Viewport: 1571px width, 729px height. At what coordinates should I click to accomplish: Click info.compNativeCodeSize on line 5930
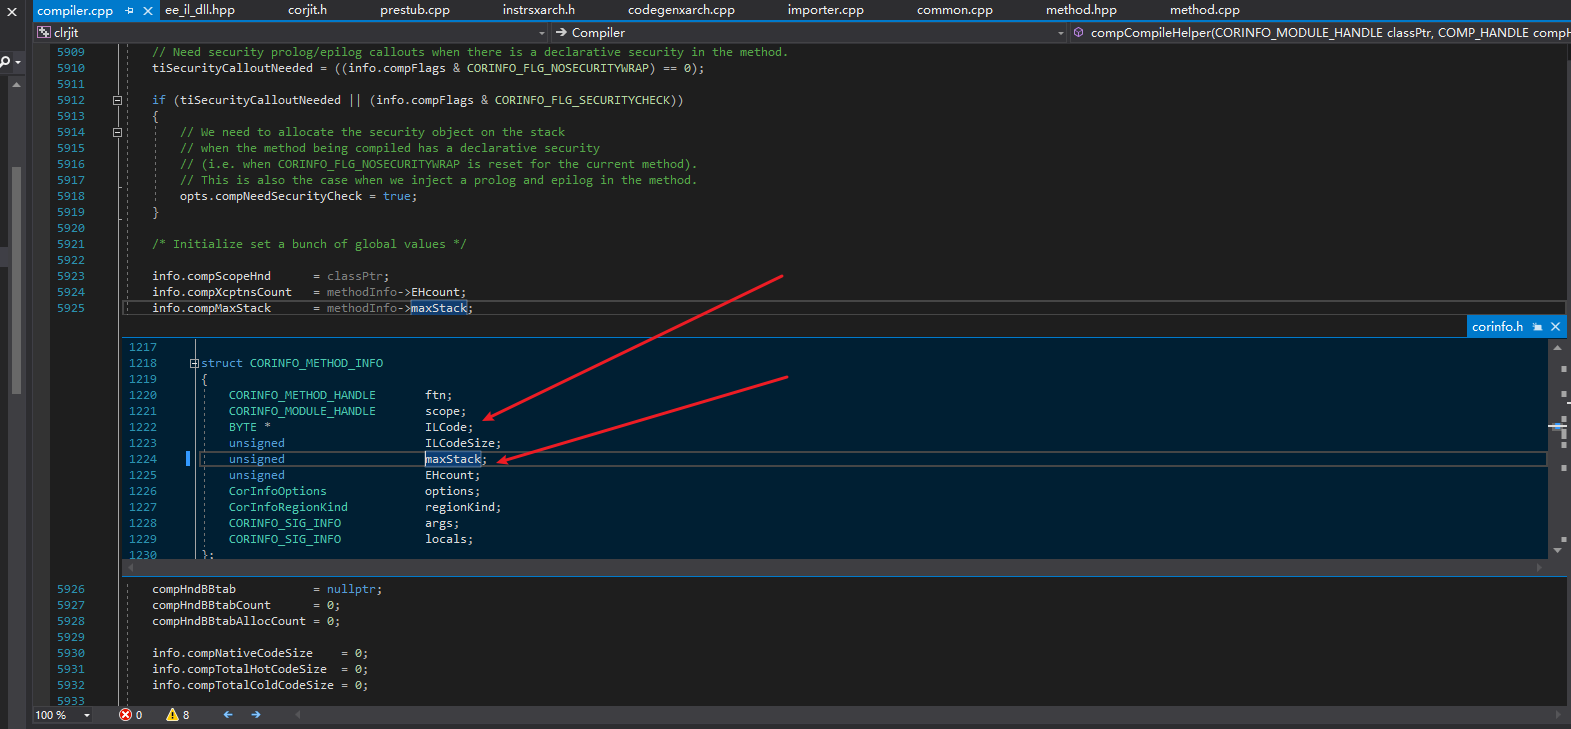click(x=232, y=653)
